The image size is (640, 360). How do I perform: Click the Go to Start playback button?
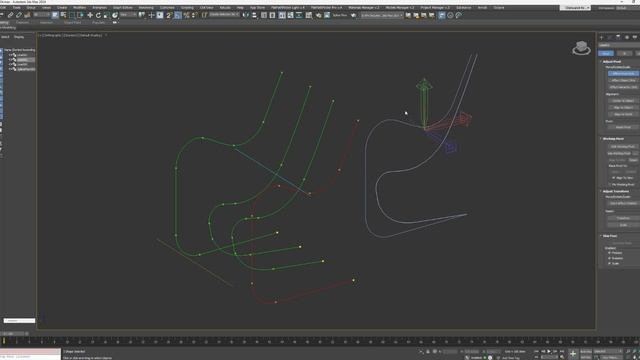click(x=536, y=351)
